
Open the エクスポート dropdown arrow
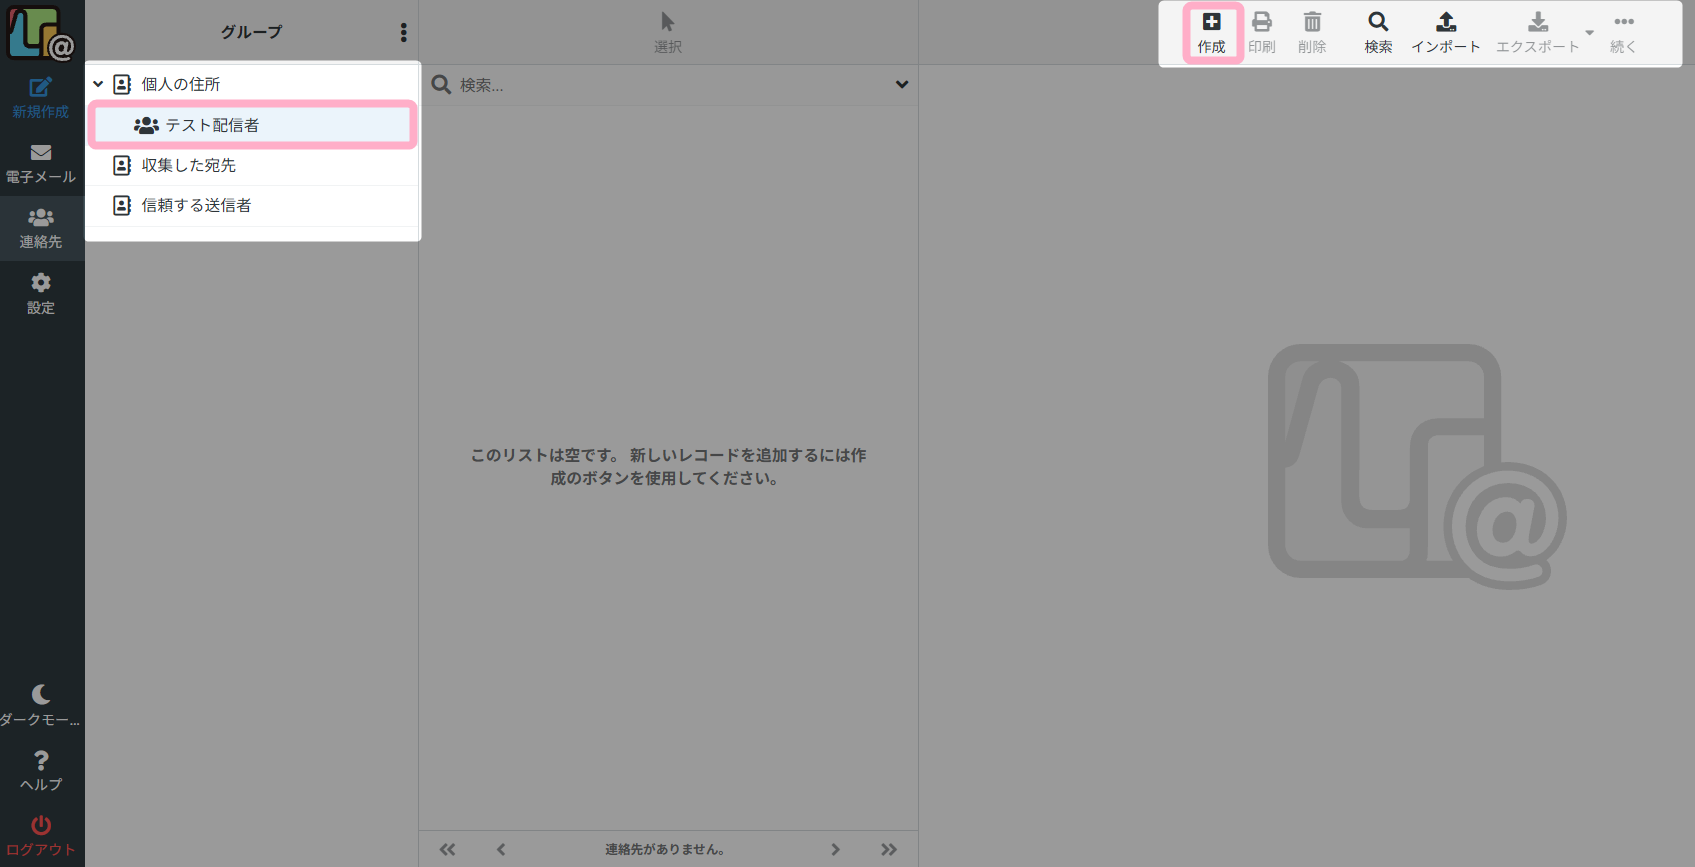click(x=1589, y=33)
